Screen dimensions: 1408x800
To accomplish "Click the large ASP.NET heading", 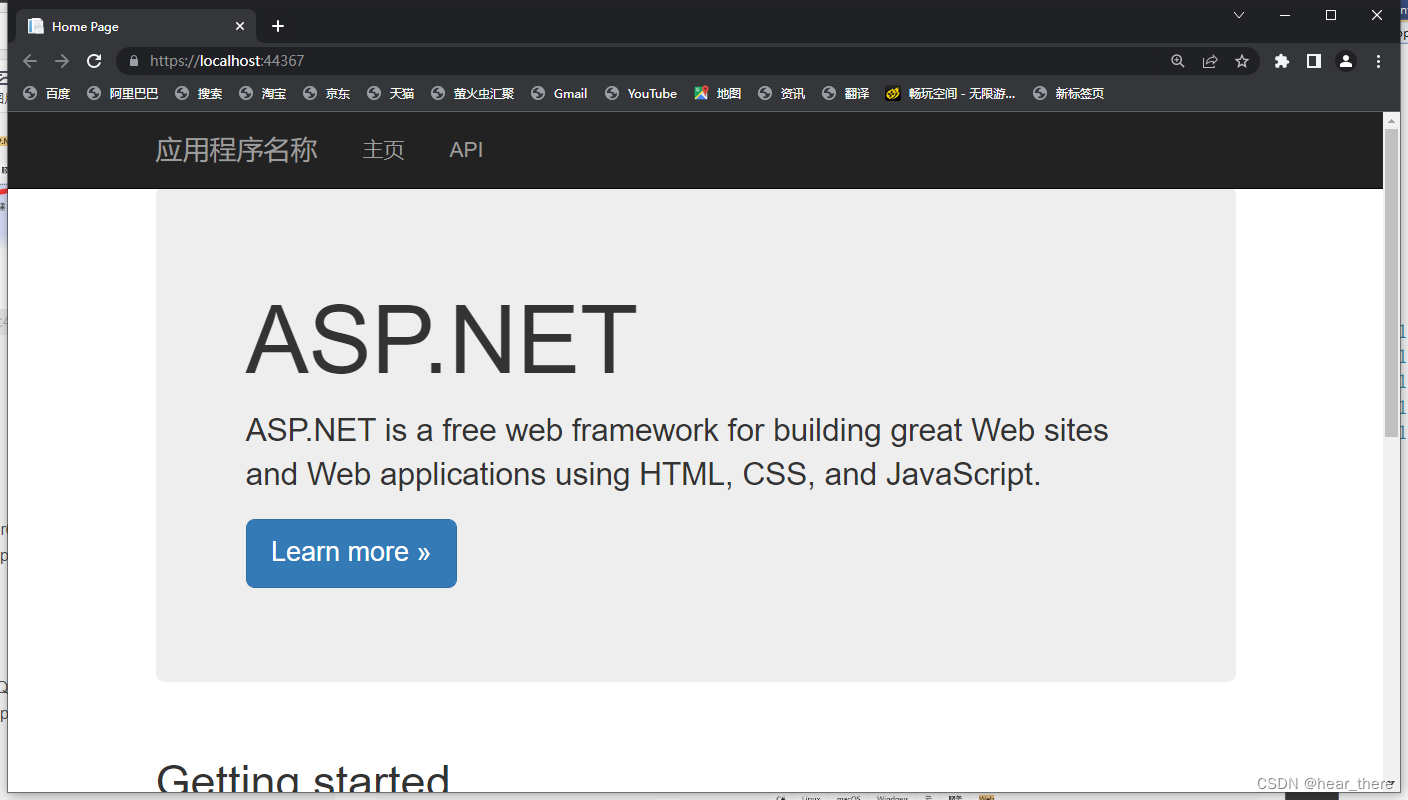I will click(x=441, y=341).
